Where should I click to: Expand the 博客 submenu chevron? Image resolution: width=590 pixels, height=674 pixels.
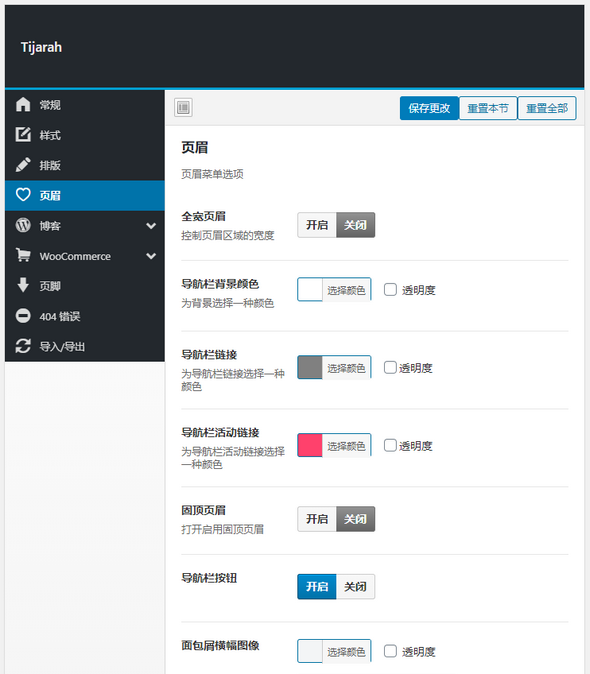pos(151,226)
